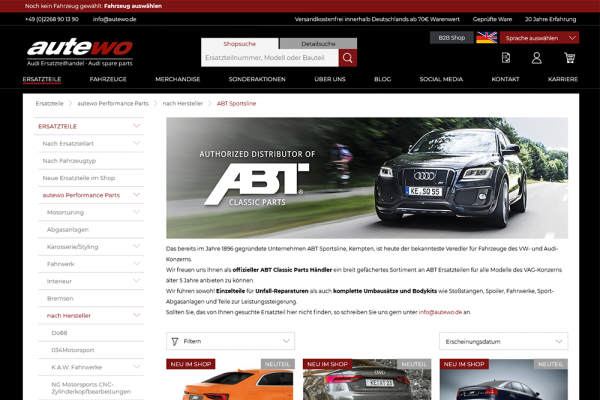Go to nach Hersteller breadcrumb
Viewport: 600px width, 400px height.
183,103
